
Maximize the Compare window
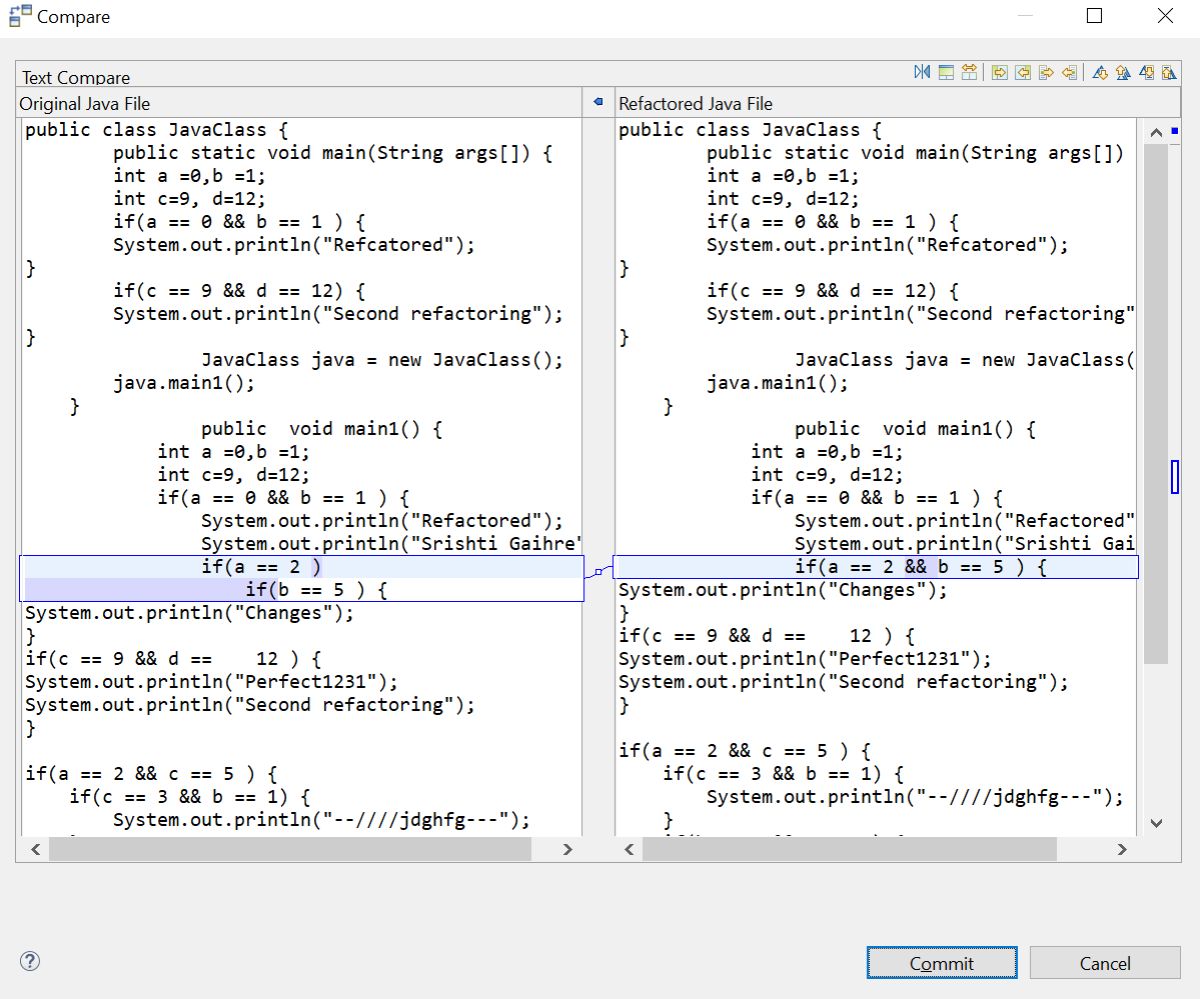click(x=1094, y=16)
